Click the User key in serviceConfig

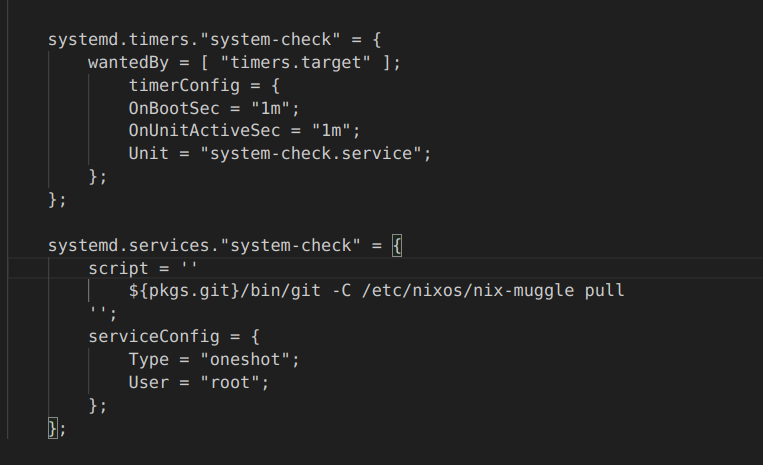coord(148,382)
